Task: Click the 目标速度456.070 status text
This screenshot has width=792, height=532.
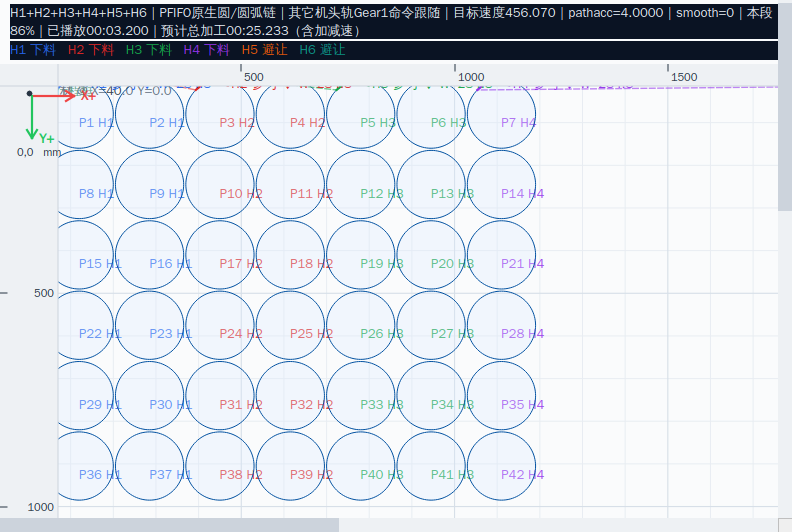Action: point(504,13)
